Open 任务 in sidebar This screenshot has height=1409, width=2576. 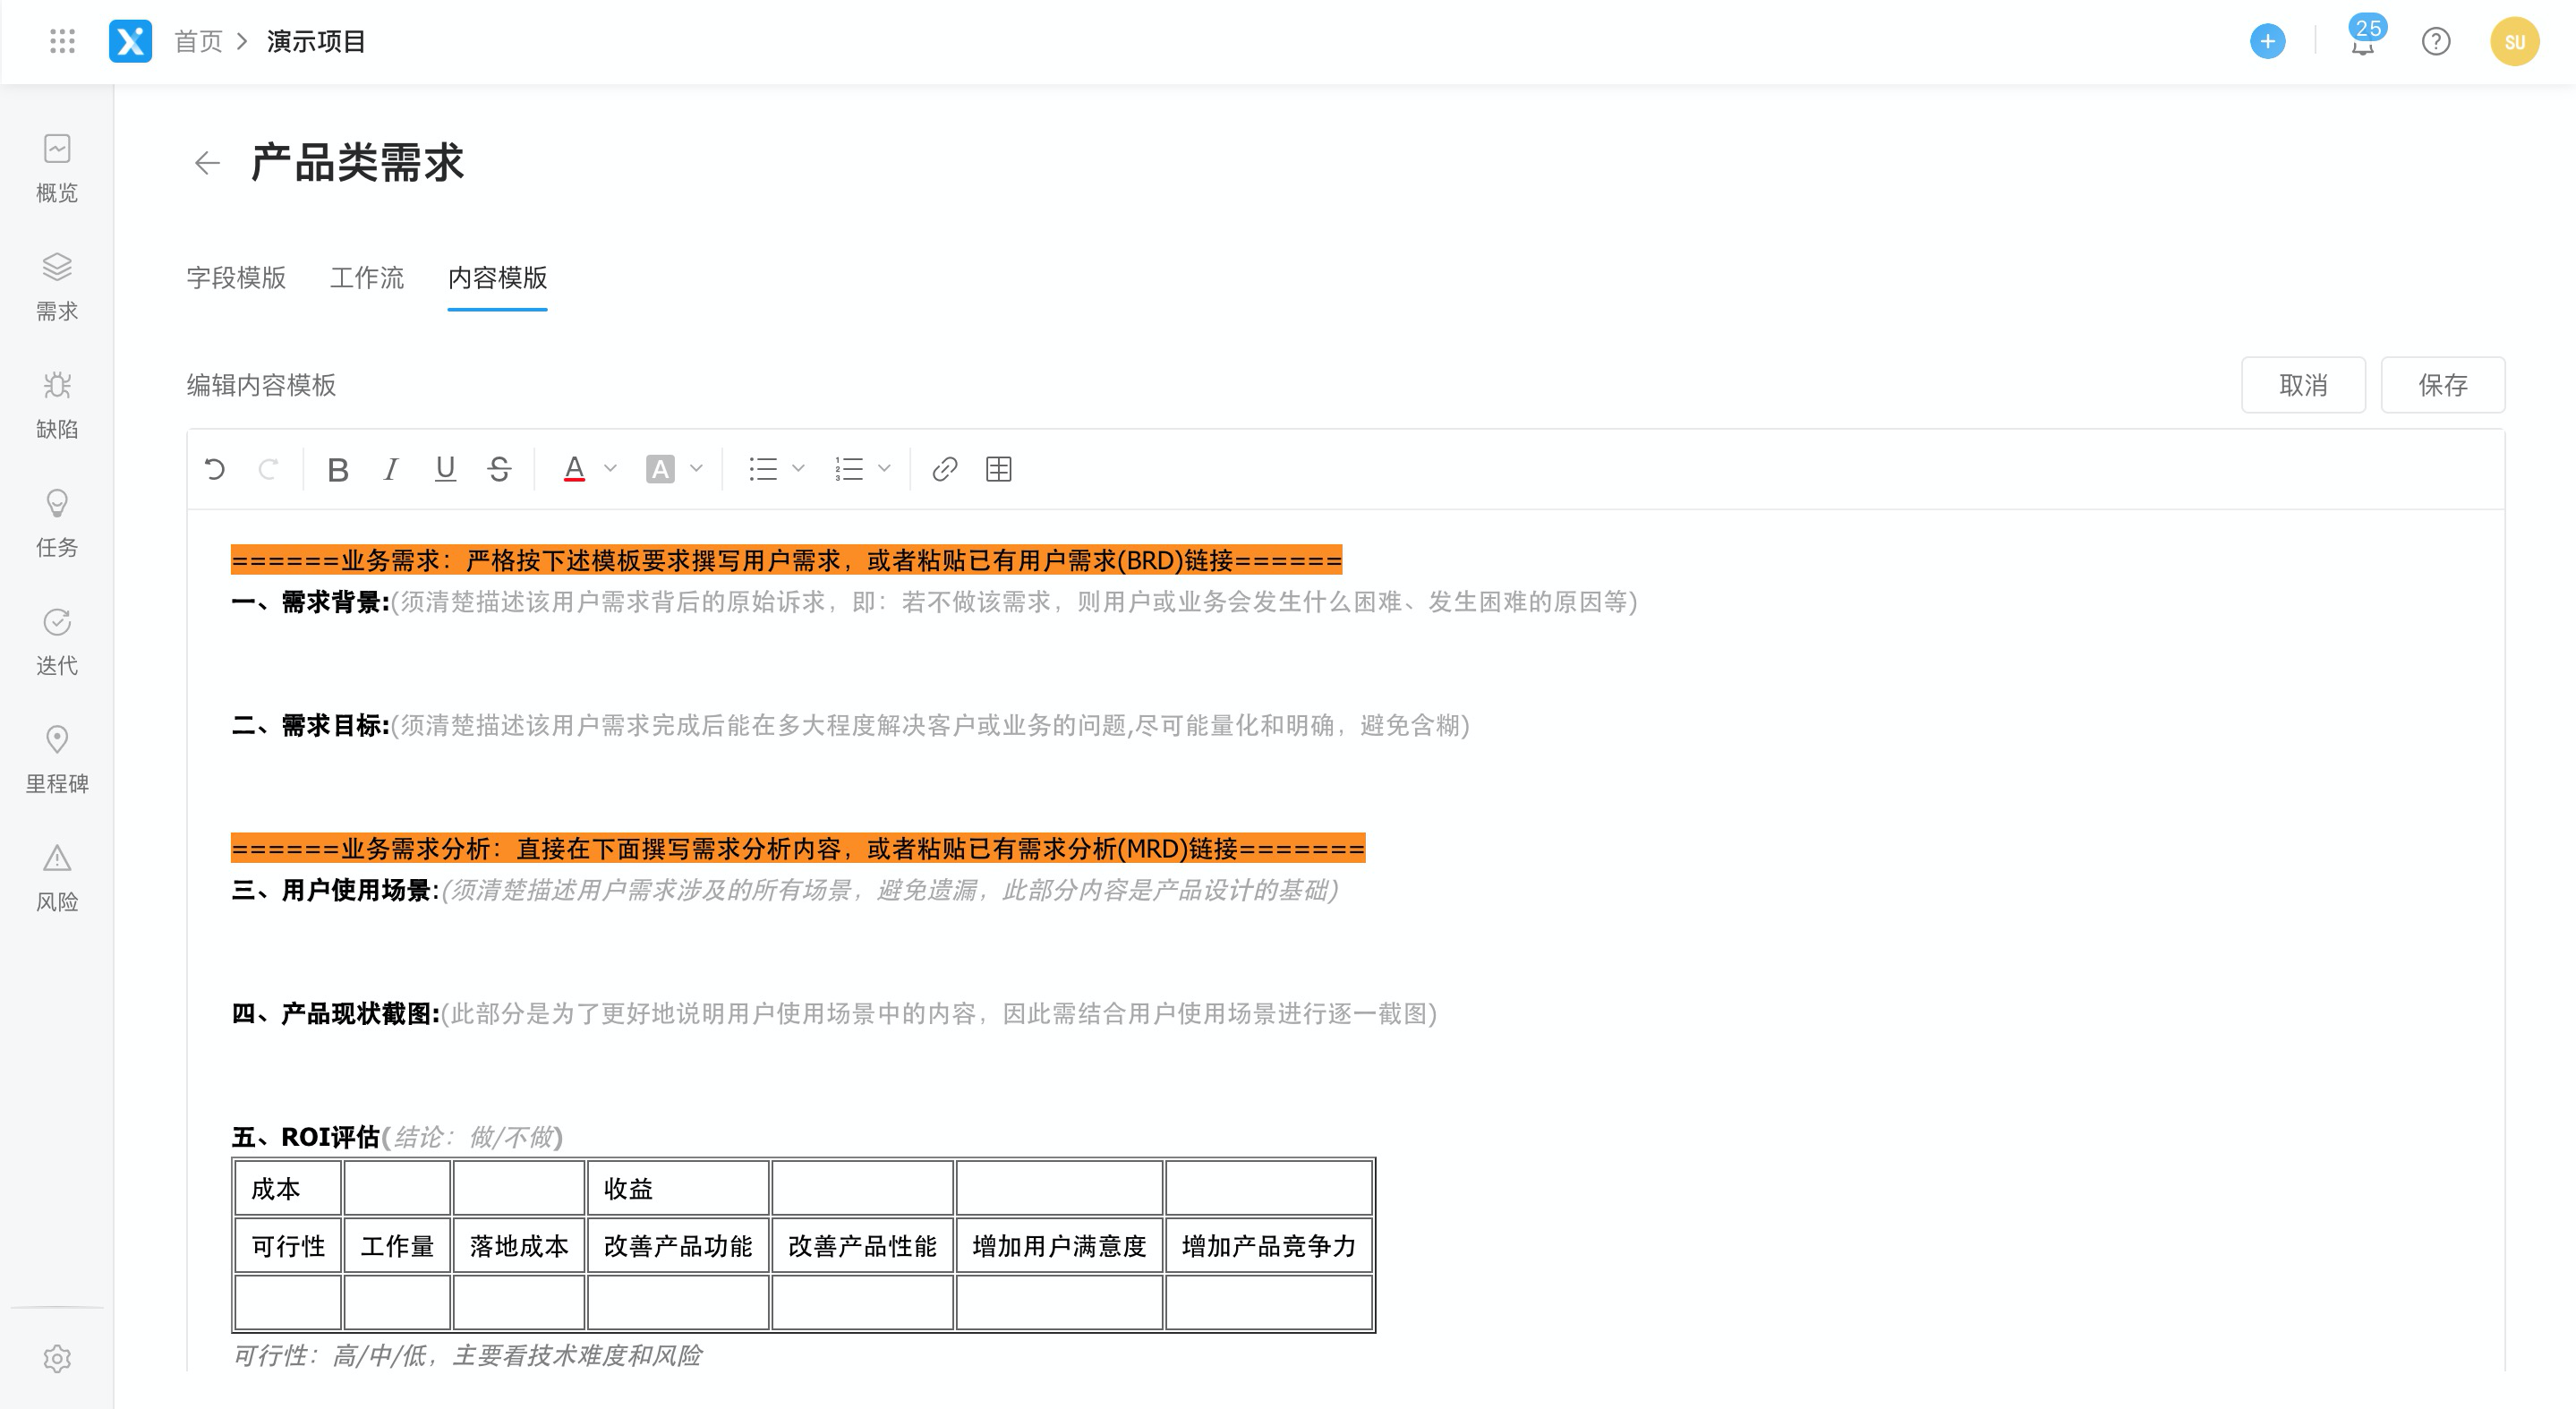point(57,523)
